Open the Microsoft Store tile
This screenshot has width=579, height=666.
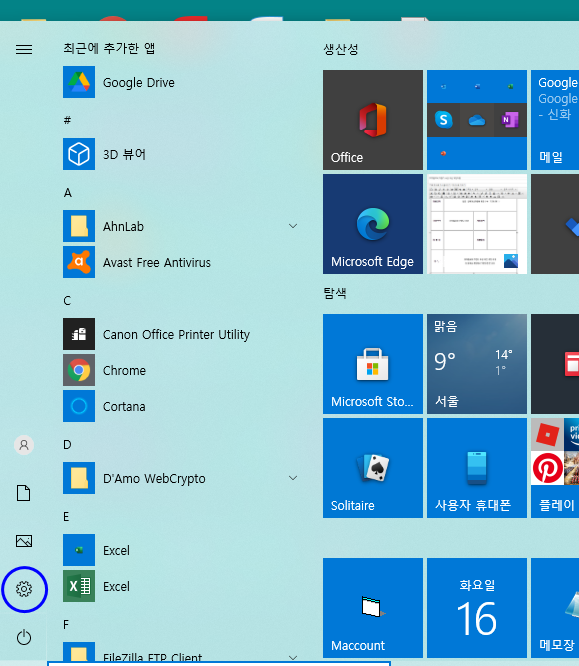(373, 364)
